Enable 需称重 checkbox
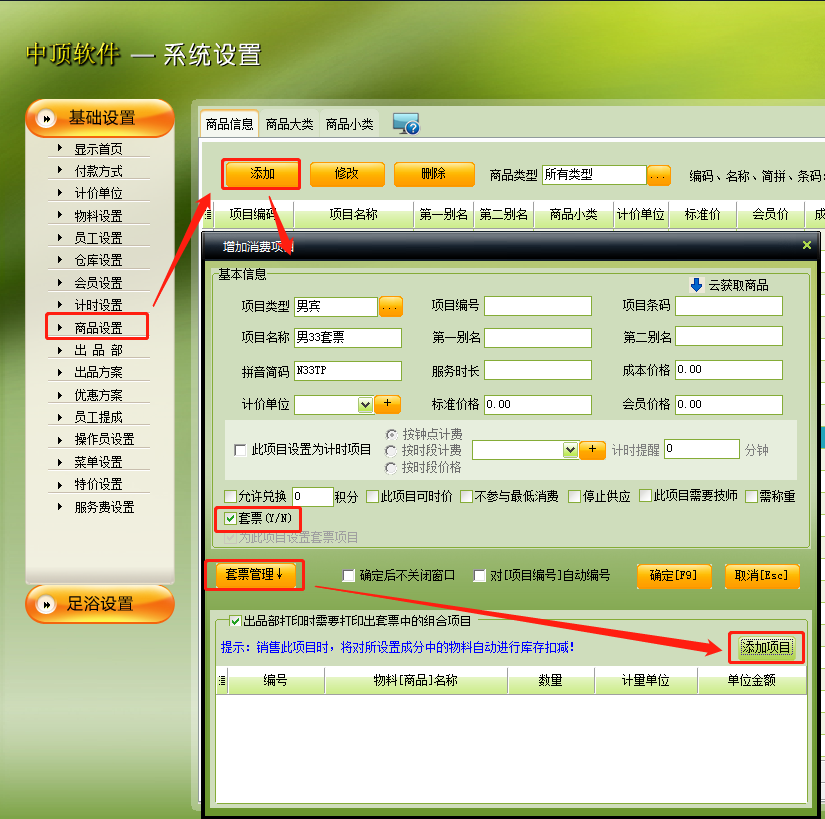The image size is (825, 819). pos(751,496)
